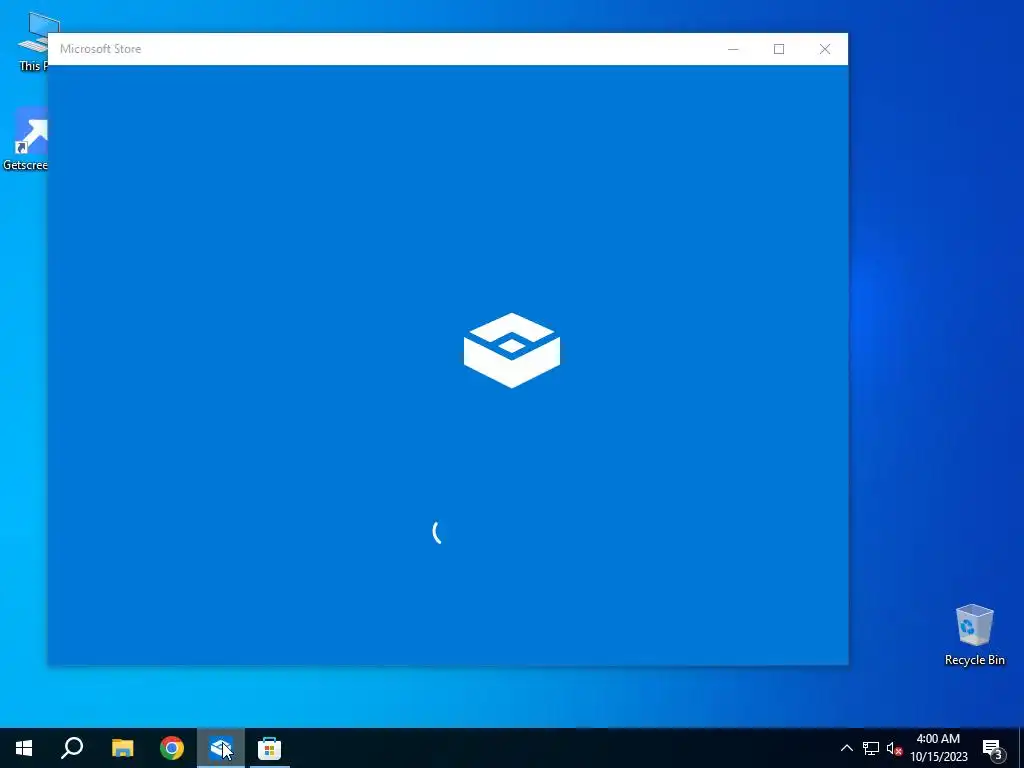Click the muted volume speaker icon
The image size is (1024, 768).
coord(894,748)
